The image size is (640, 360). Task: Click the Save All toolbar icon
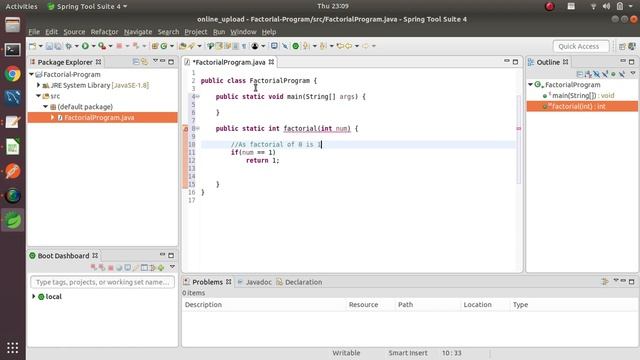pos(58,46)
